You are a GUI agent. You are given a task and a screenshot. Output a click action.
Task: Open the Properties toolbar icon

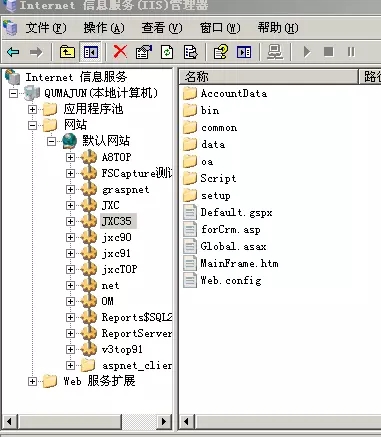[x=144, y=52]
